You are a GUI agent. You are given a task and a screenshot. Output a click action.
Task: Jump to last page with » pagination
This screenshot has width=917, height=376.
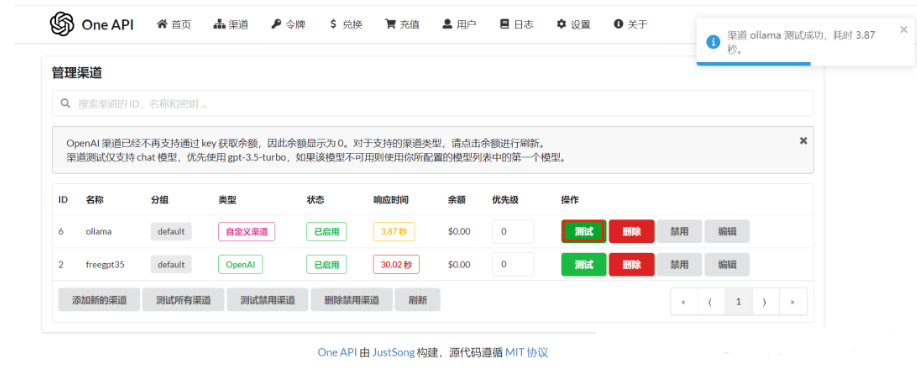pos(792,302)
